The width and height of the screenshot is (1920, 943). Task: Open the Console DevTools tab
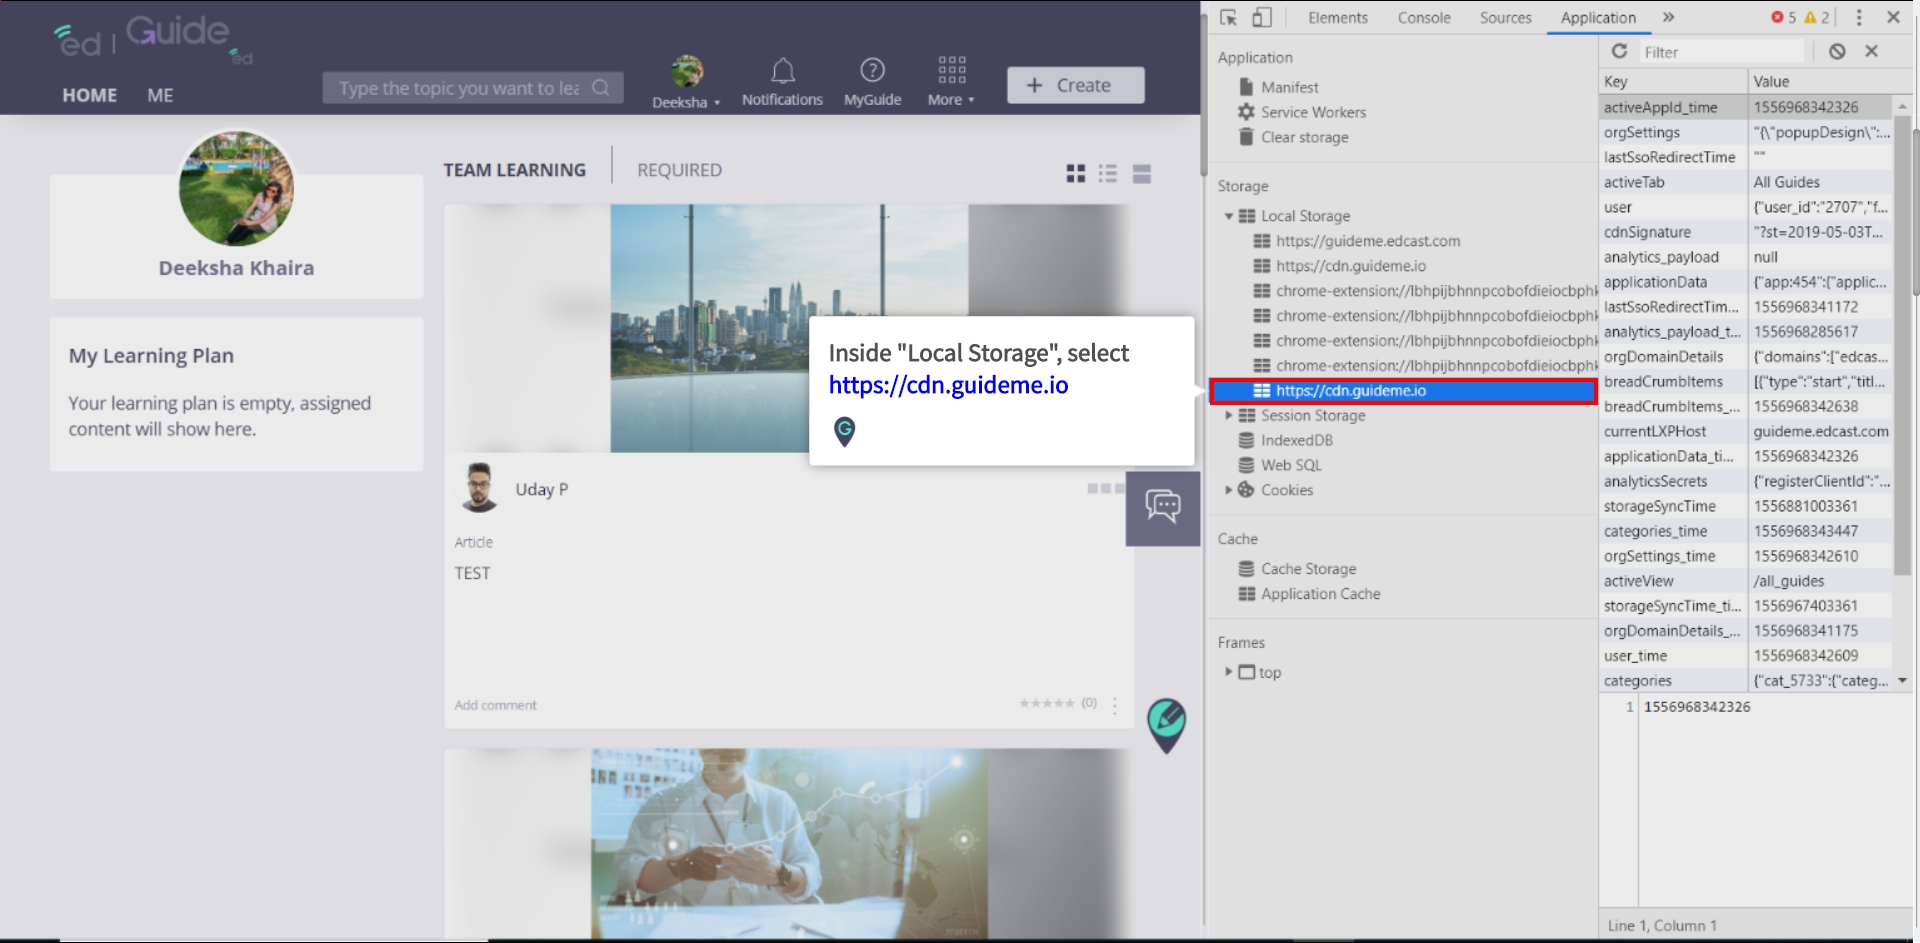point(1424,17)
